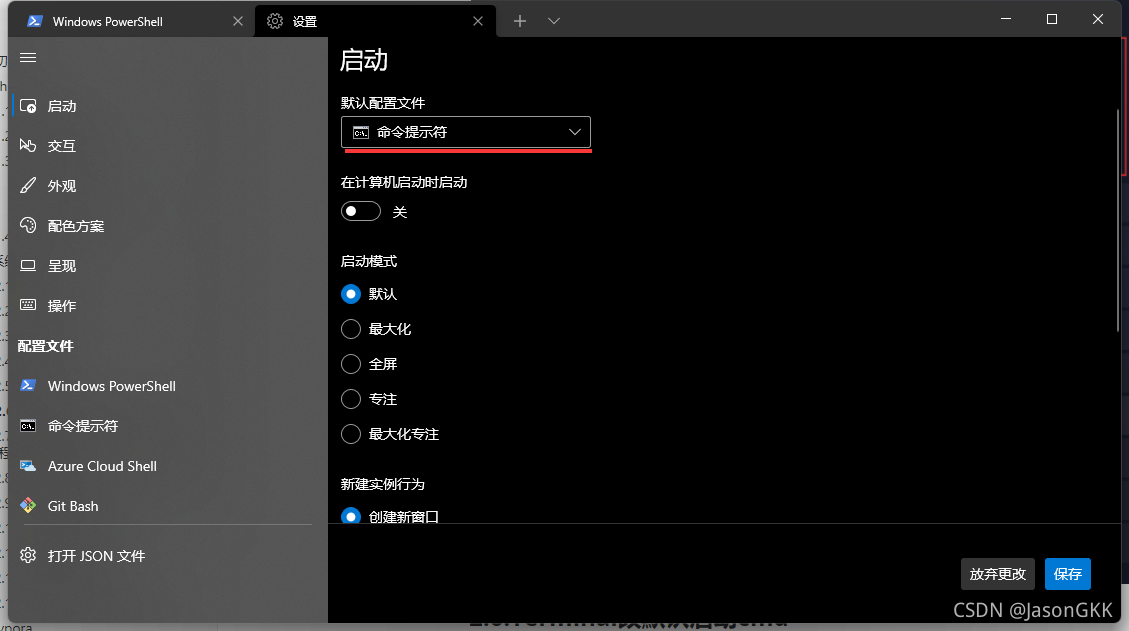Toggle 在计算机启动时启动 switch
Image resolution: width=1129 pixels, height=631 pixels.
click(361, 211)
